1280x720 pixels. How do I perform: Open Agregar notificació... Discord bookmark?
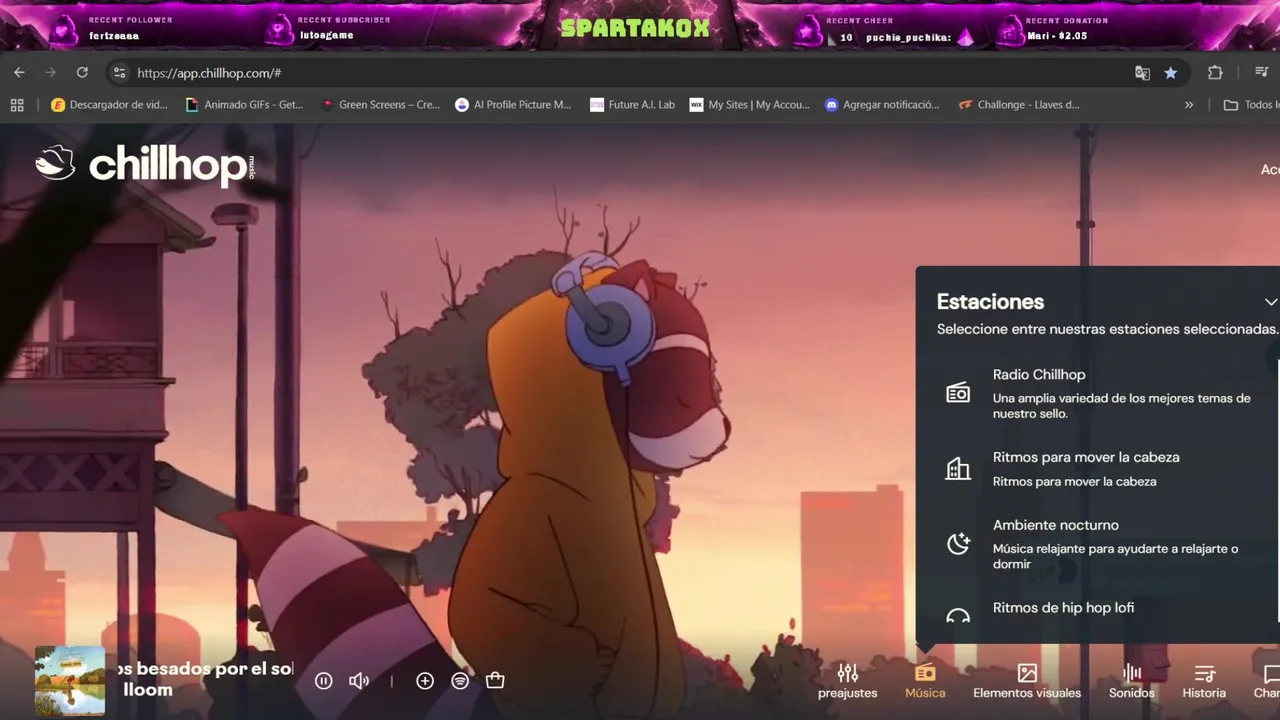click(x=882, y=104)
